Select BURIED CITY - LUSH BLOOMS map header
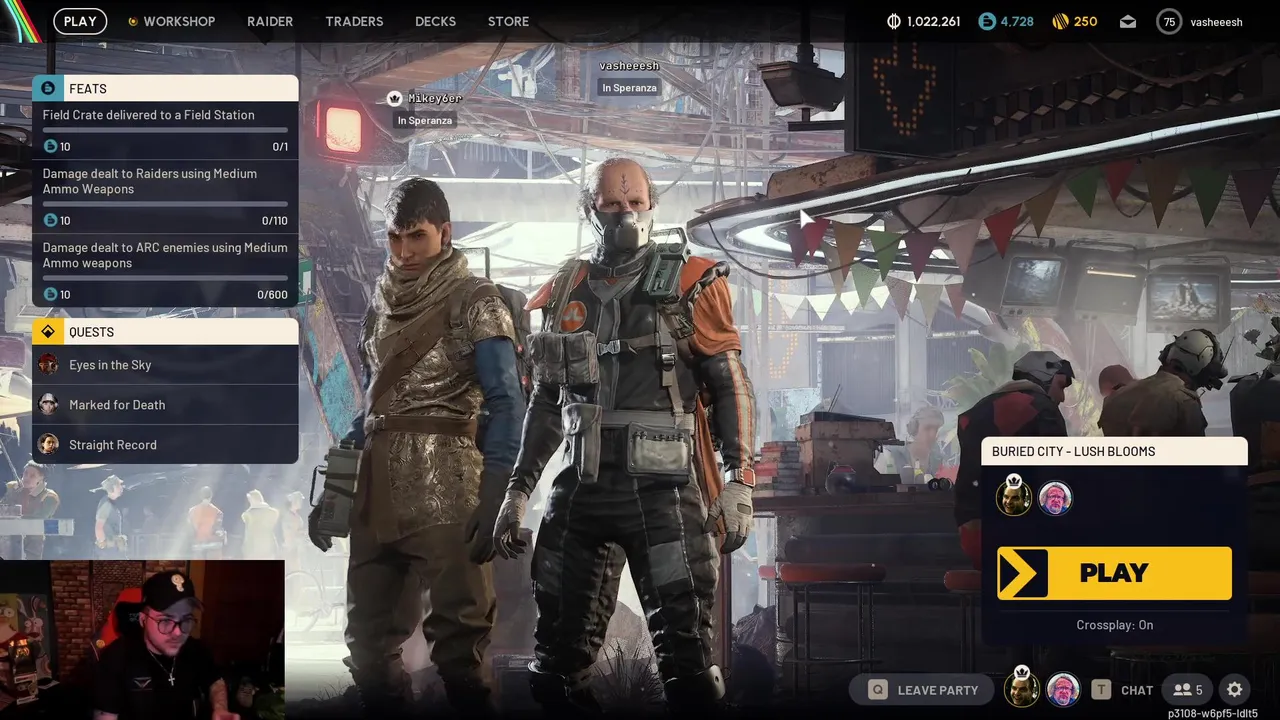 click(x=1114, y=451)
